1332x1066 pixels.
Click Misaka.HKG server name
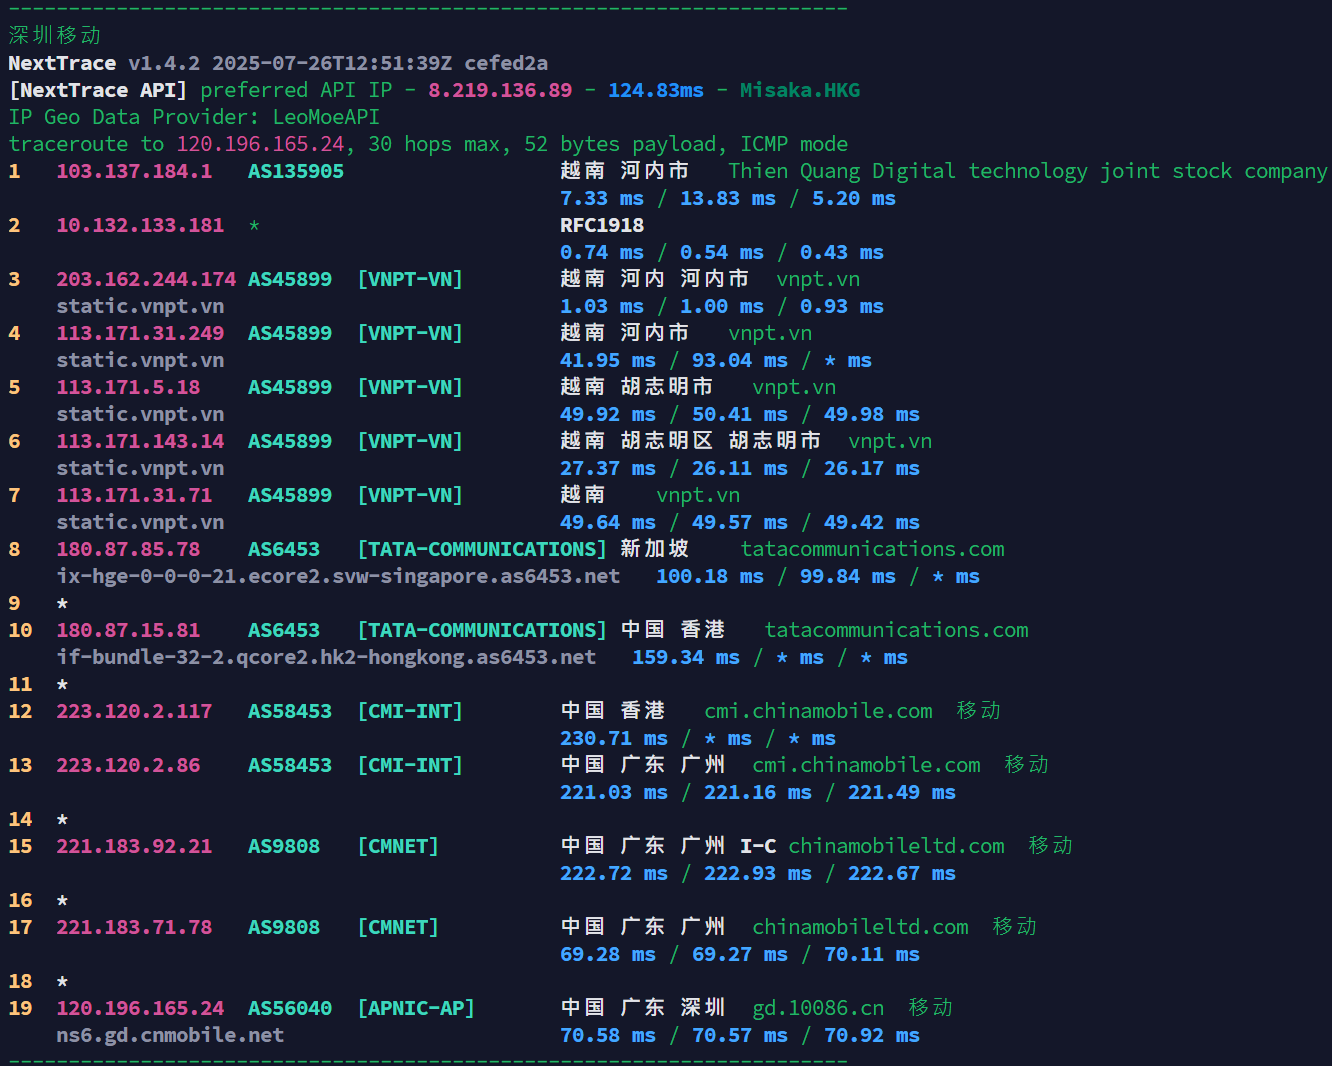(800, 90)
